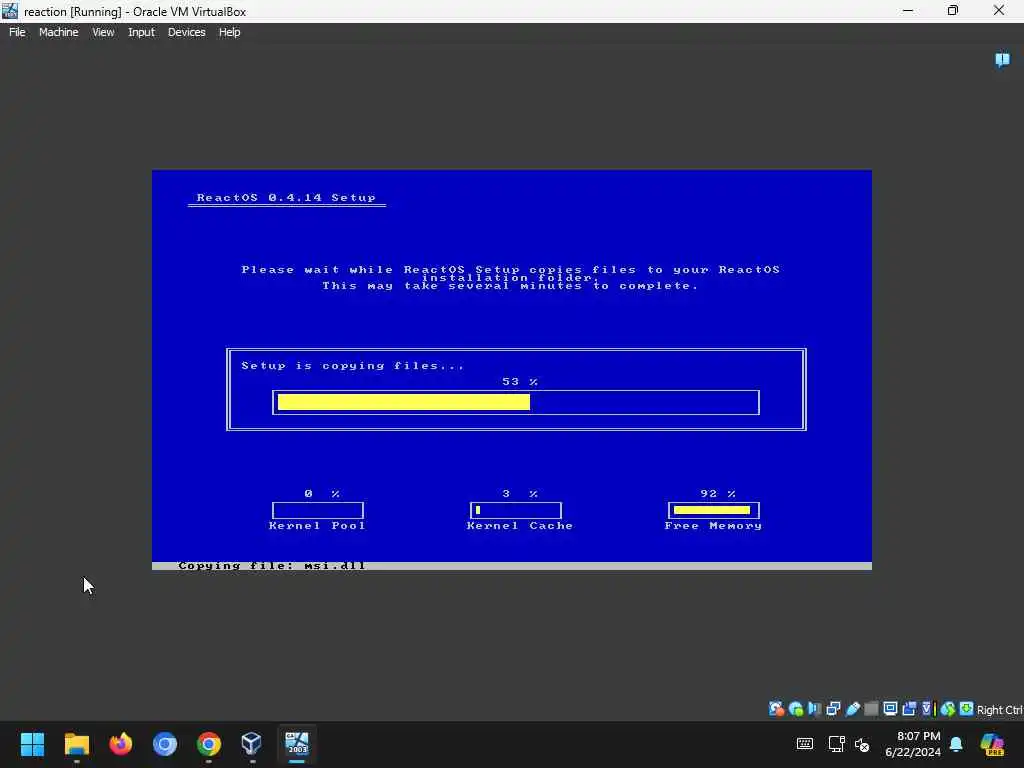Open the Input menu

point(141,32)
